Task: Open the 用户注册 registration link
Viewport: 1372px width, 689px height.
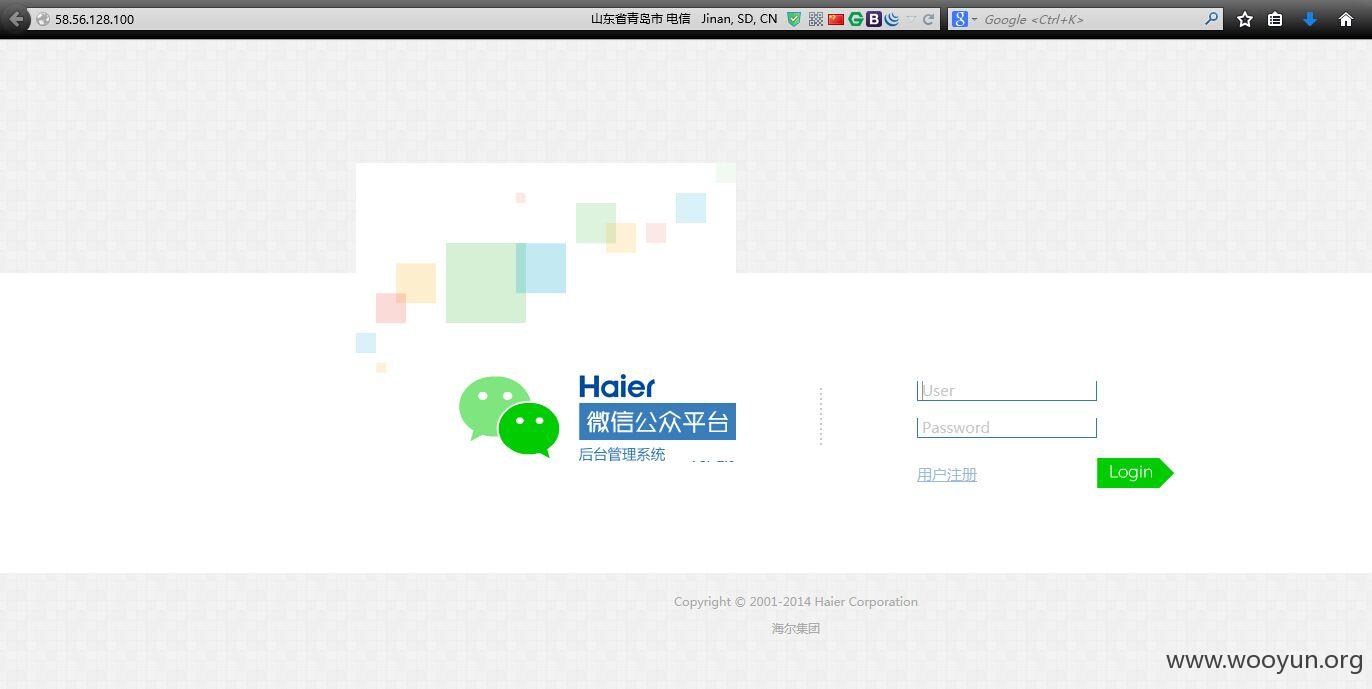Action: tap(947, 475)
